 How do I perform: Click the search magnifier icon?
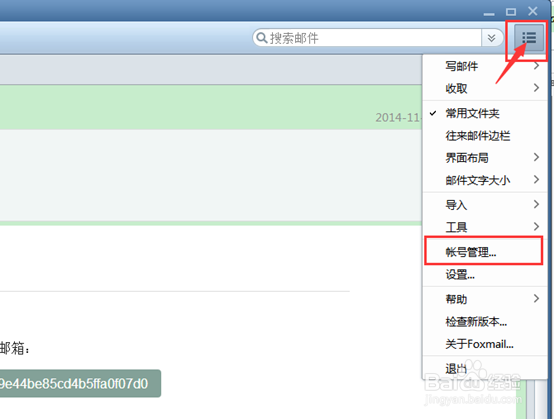261,37
